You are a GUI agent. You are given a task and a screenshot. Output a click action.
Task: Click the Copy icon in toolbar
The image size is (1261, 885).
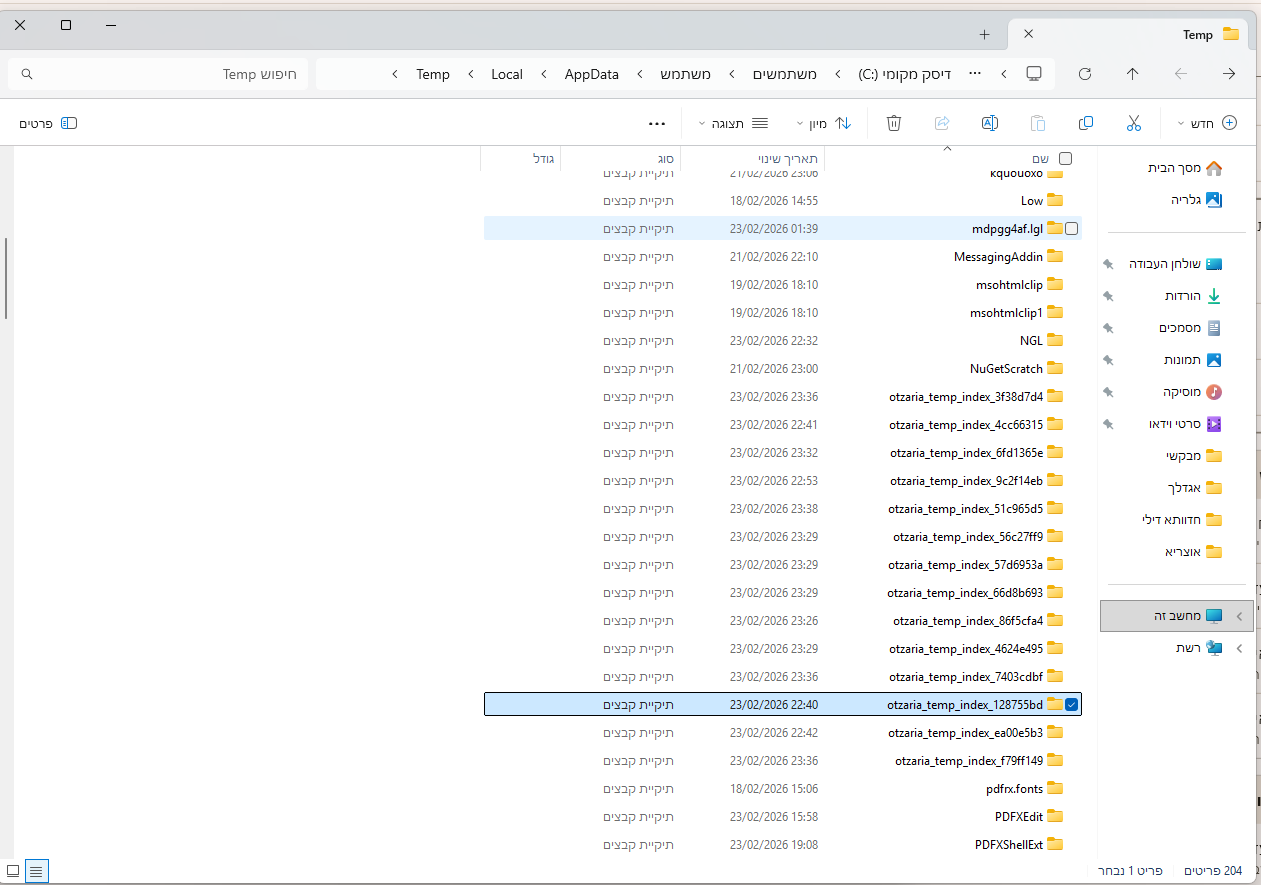coord(1085,123)
